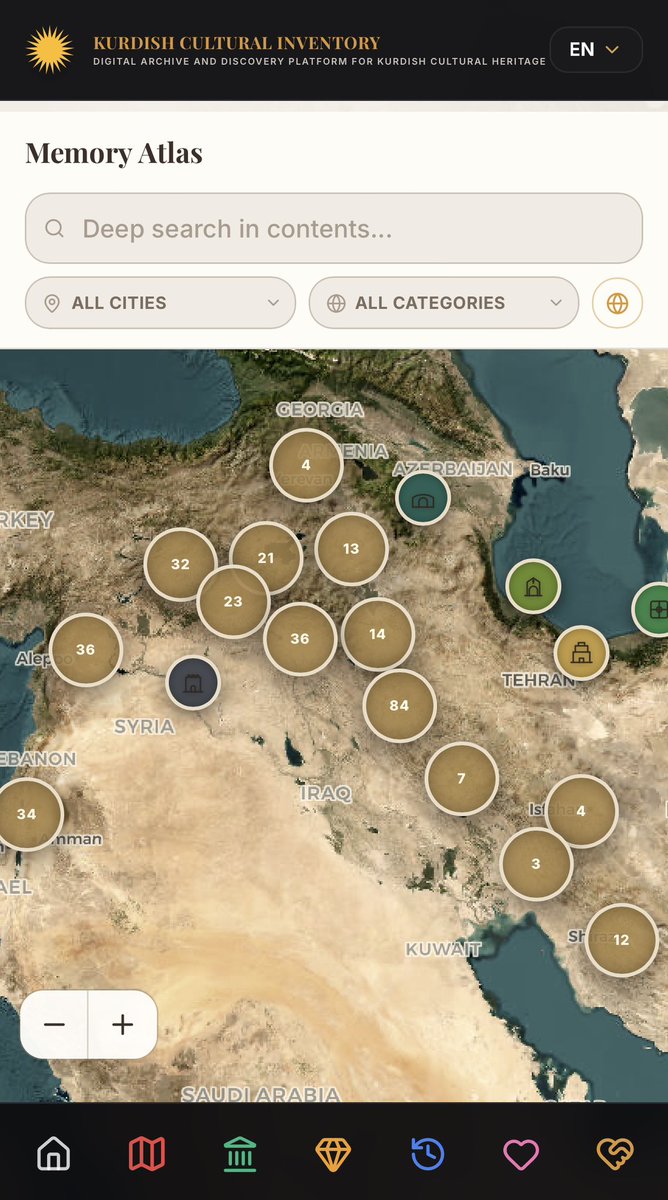Click the Kurdish Cultural Inventory title
Image resolution: width=668 pixels, height=1200 pixels.
[237, 43]
